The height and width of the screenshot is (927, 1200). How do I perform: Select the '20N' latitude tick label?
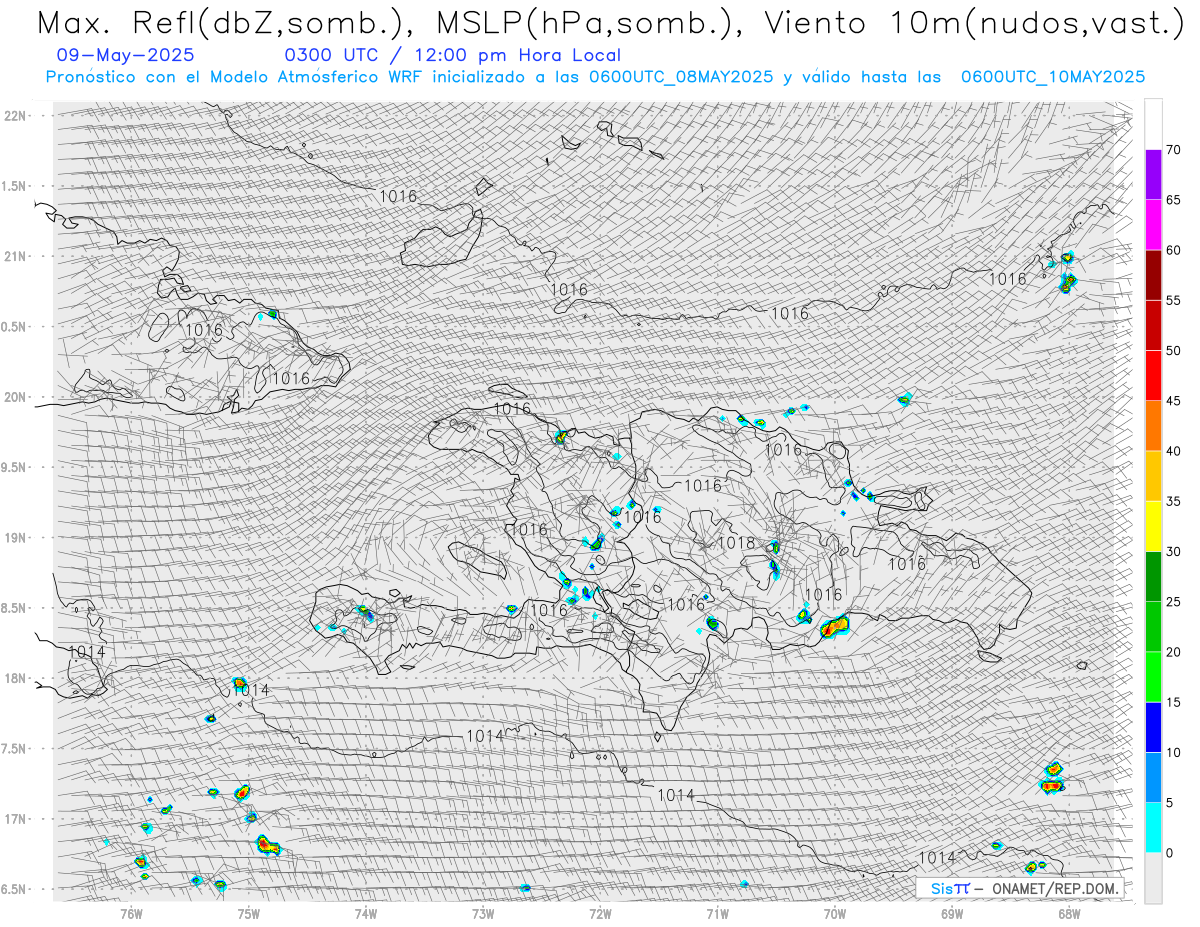tap(14, 397)
